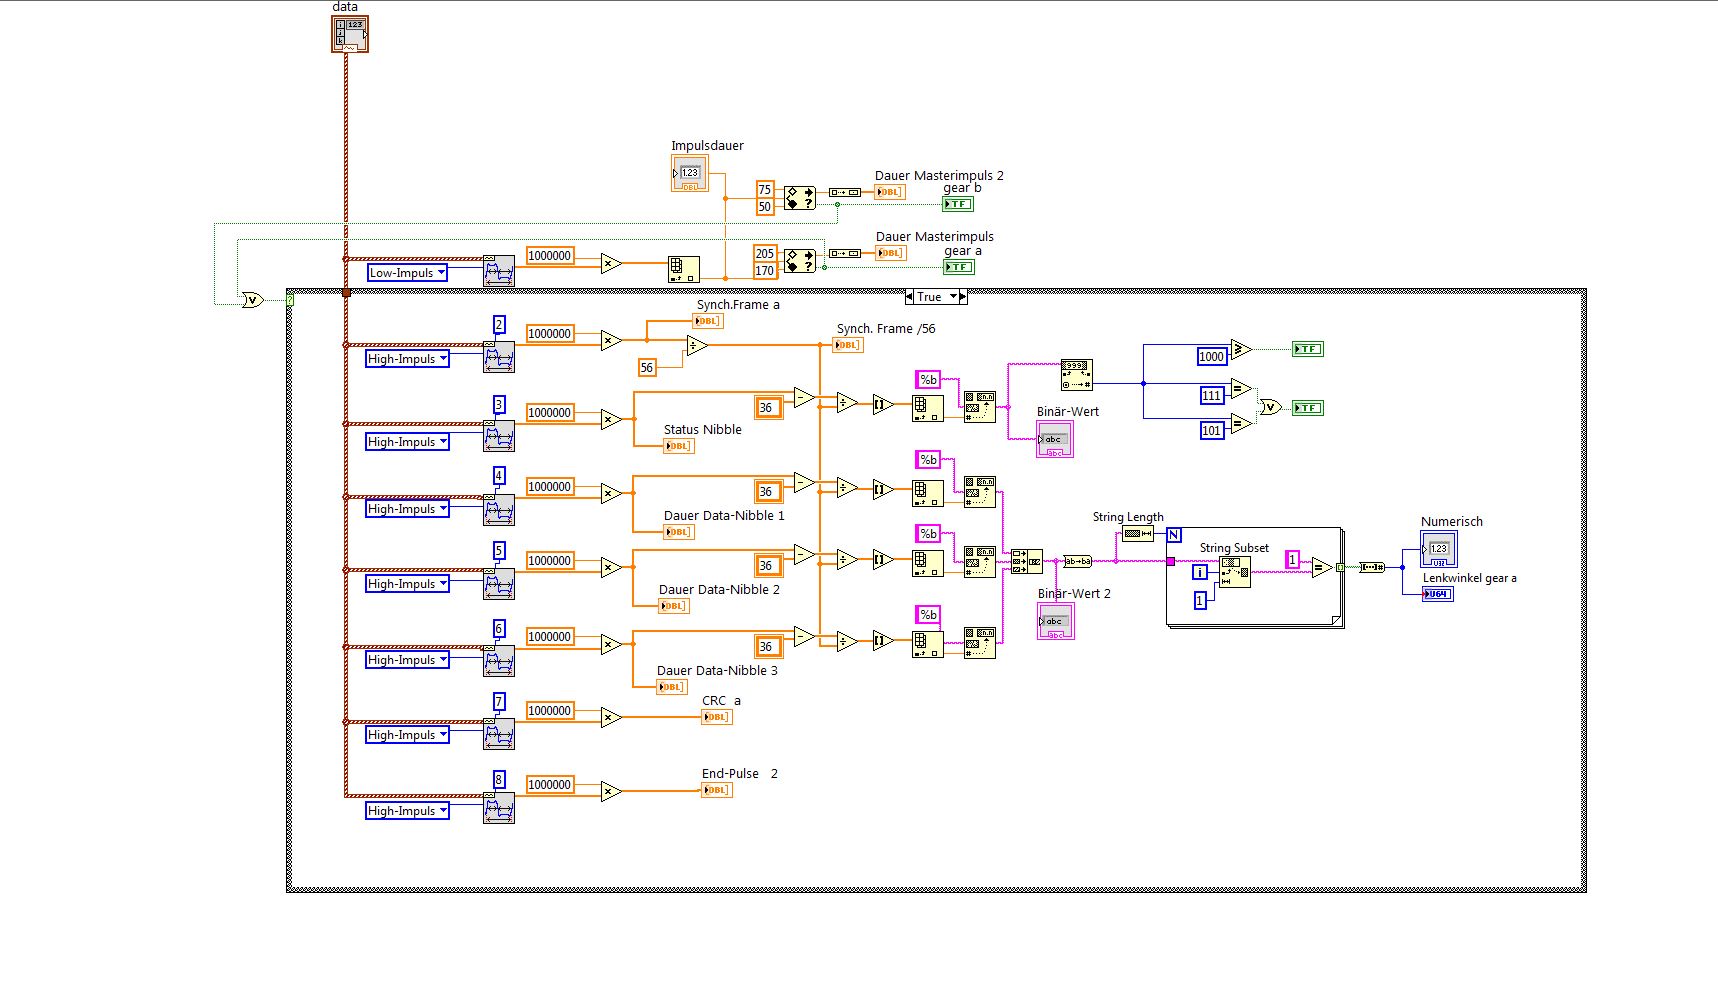Select the Synch. Frame /56 indicator terminal
Screen dimensions: 1718x982
[847, 345]
